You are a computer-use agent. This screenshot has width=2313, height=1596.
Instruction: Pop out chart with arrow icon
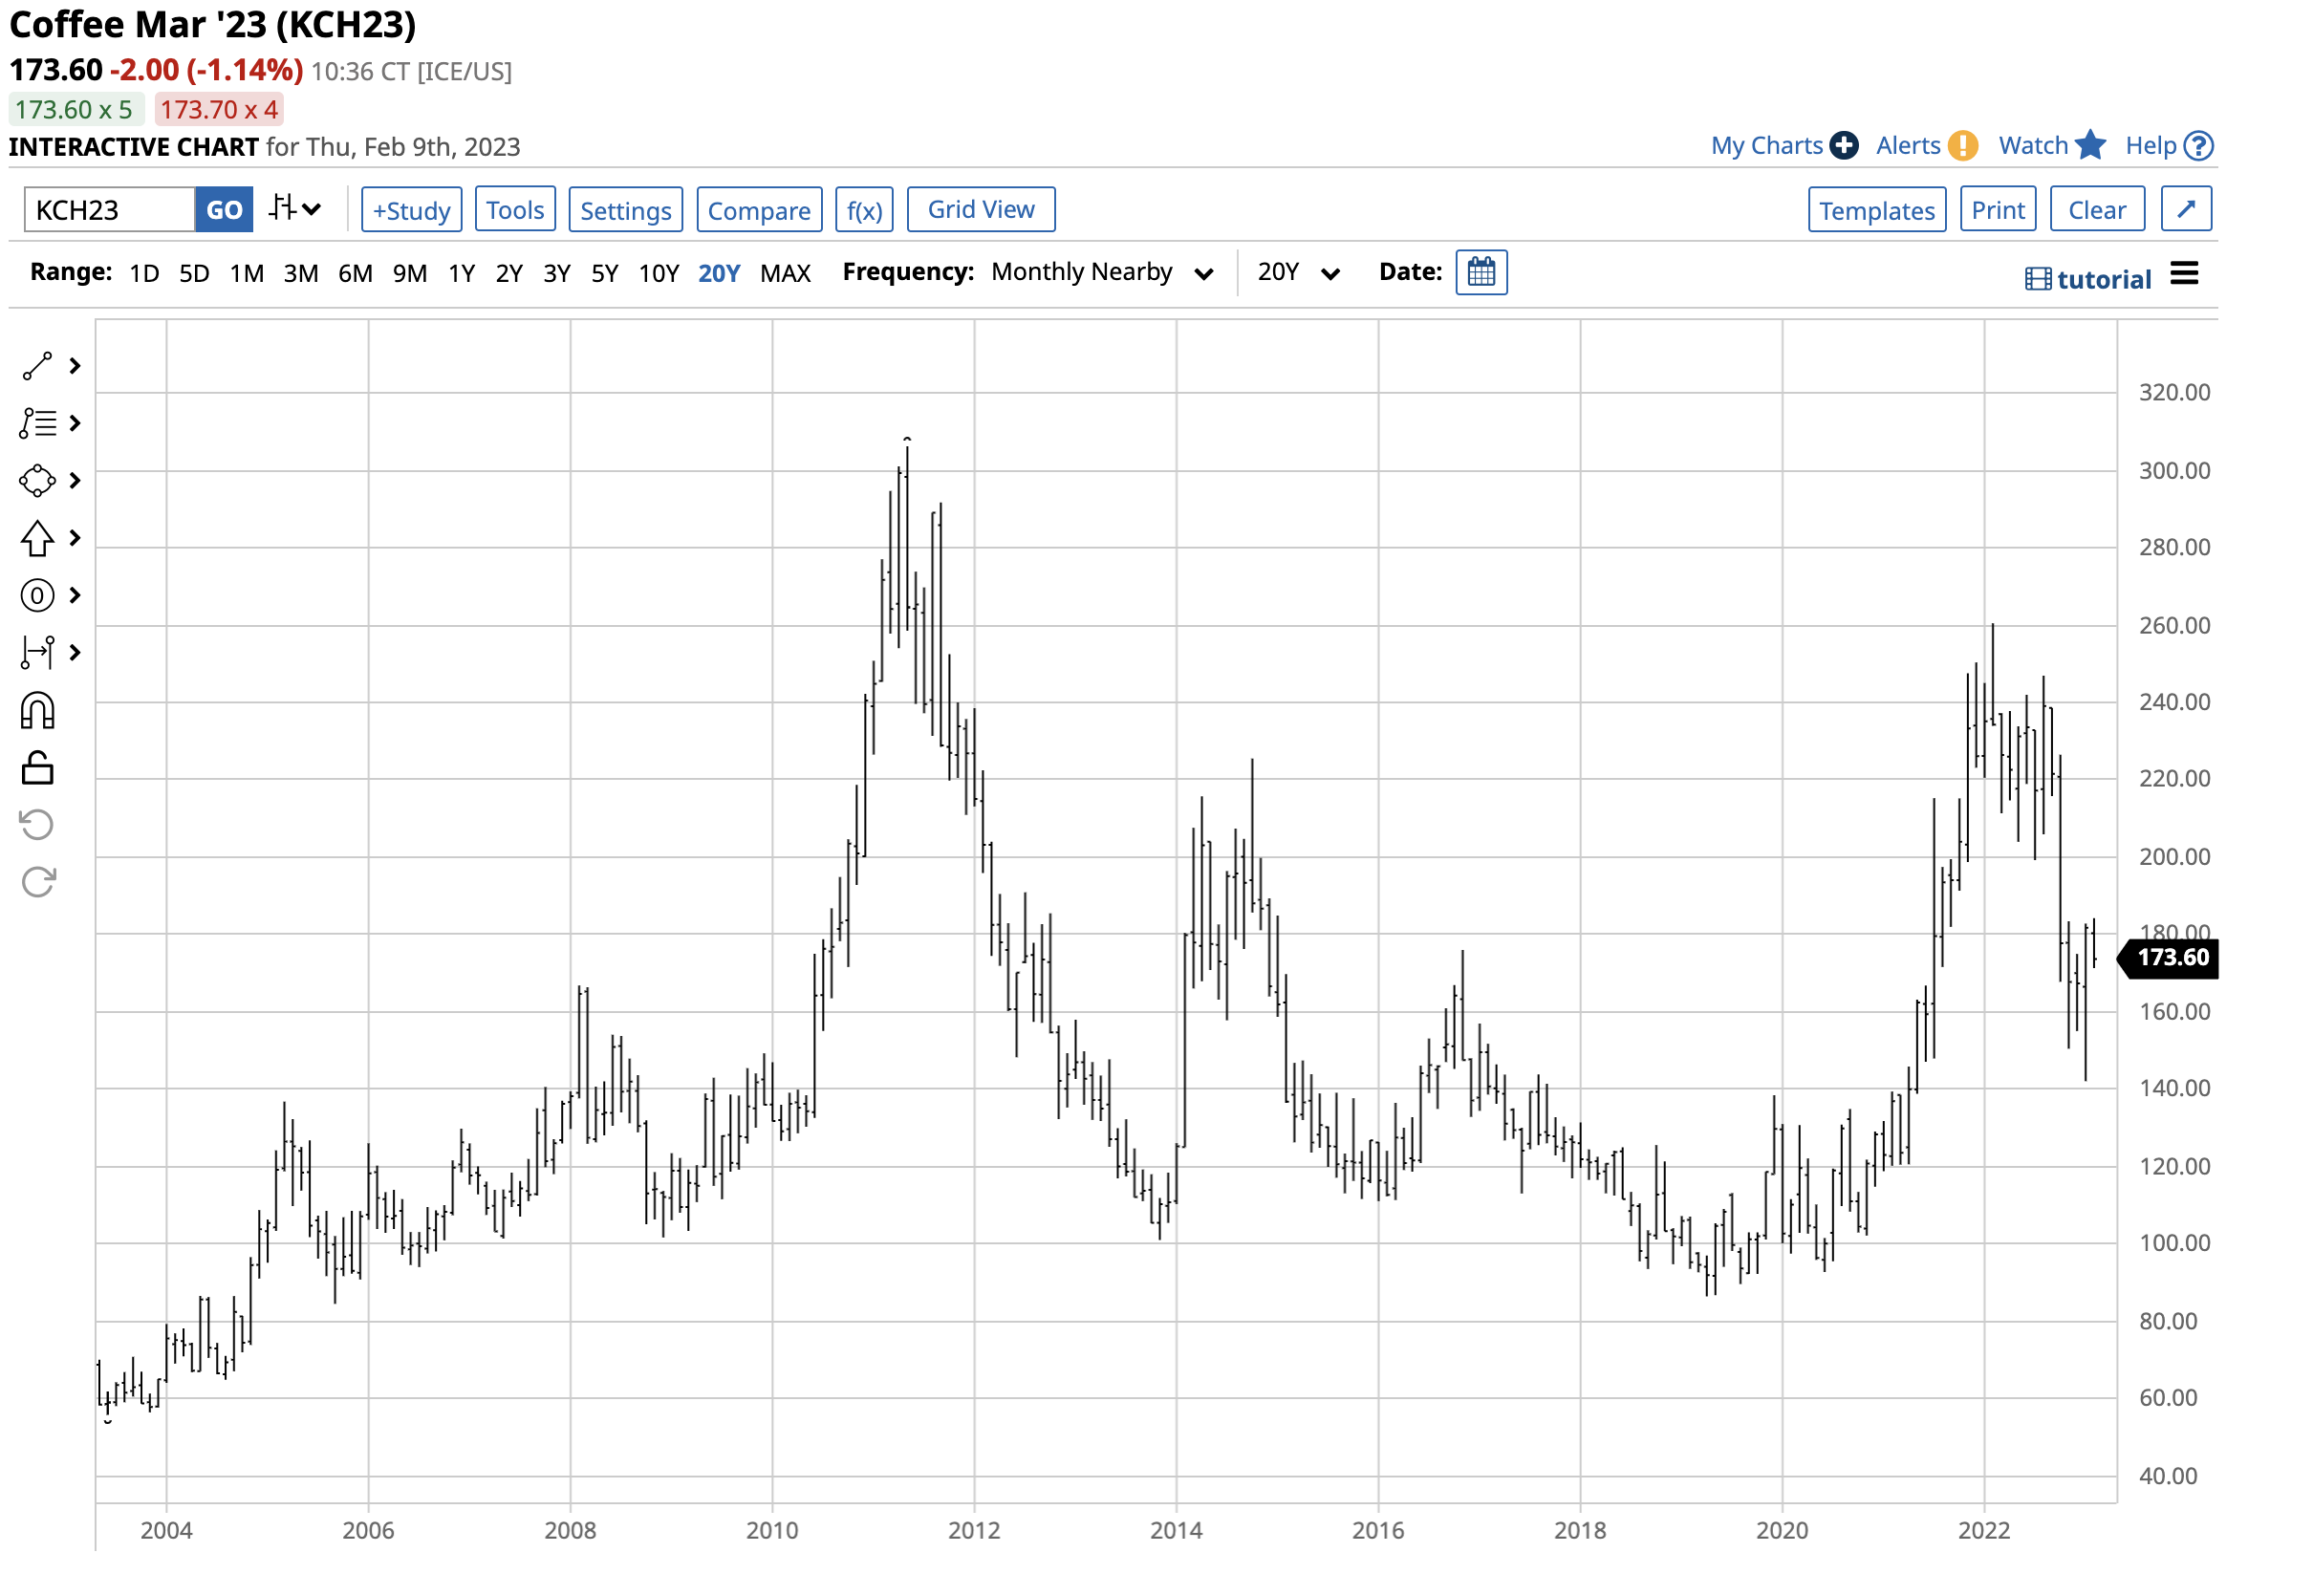point(2185,210)
